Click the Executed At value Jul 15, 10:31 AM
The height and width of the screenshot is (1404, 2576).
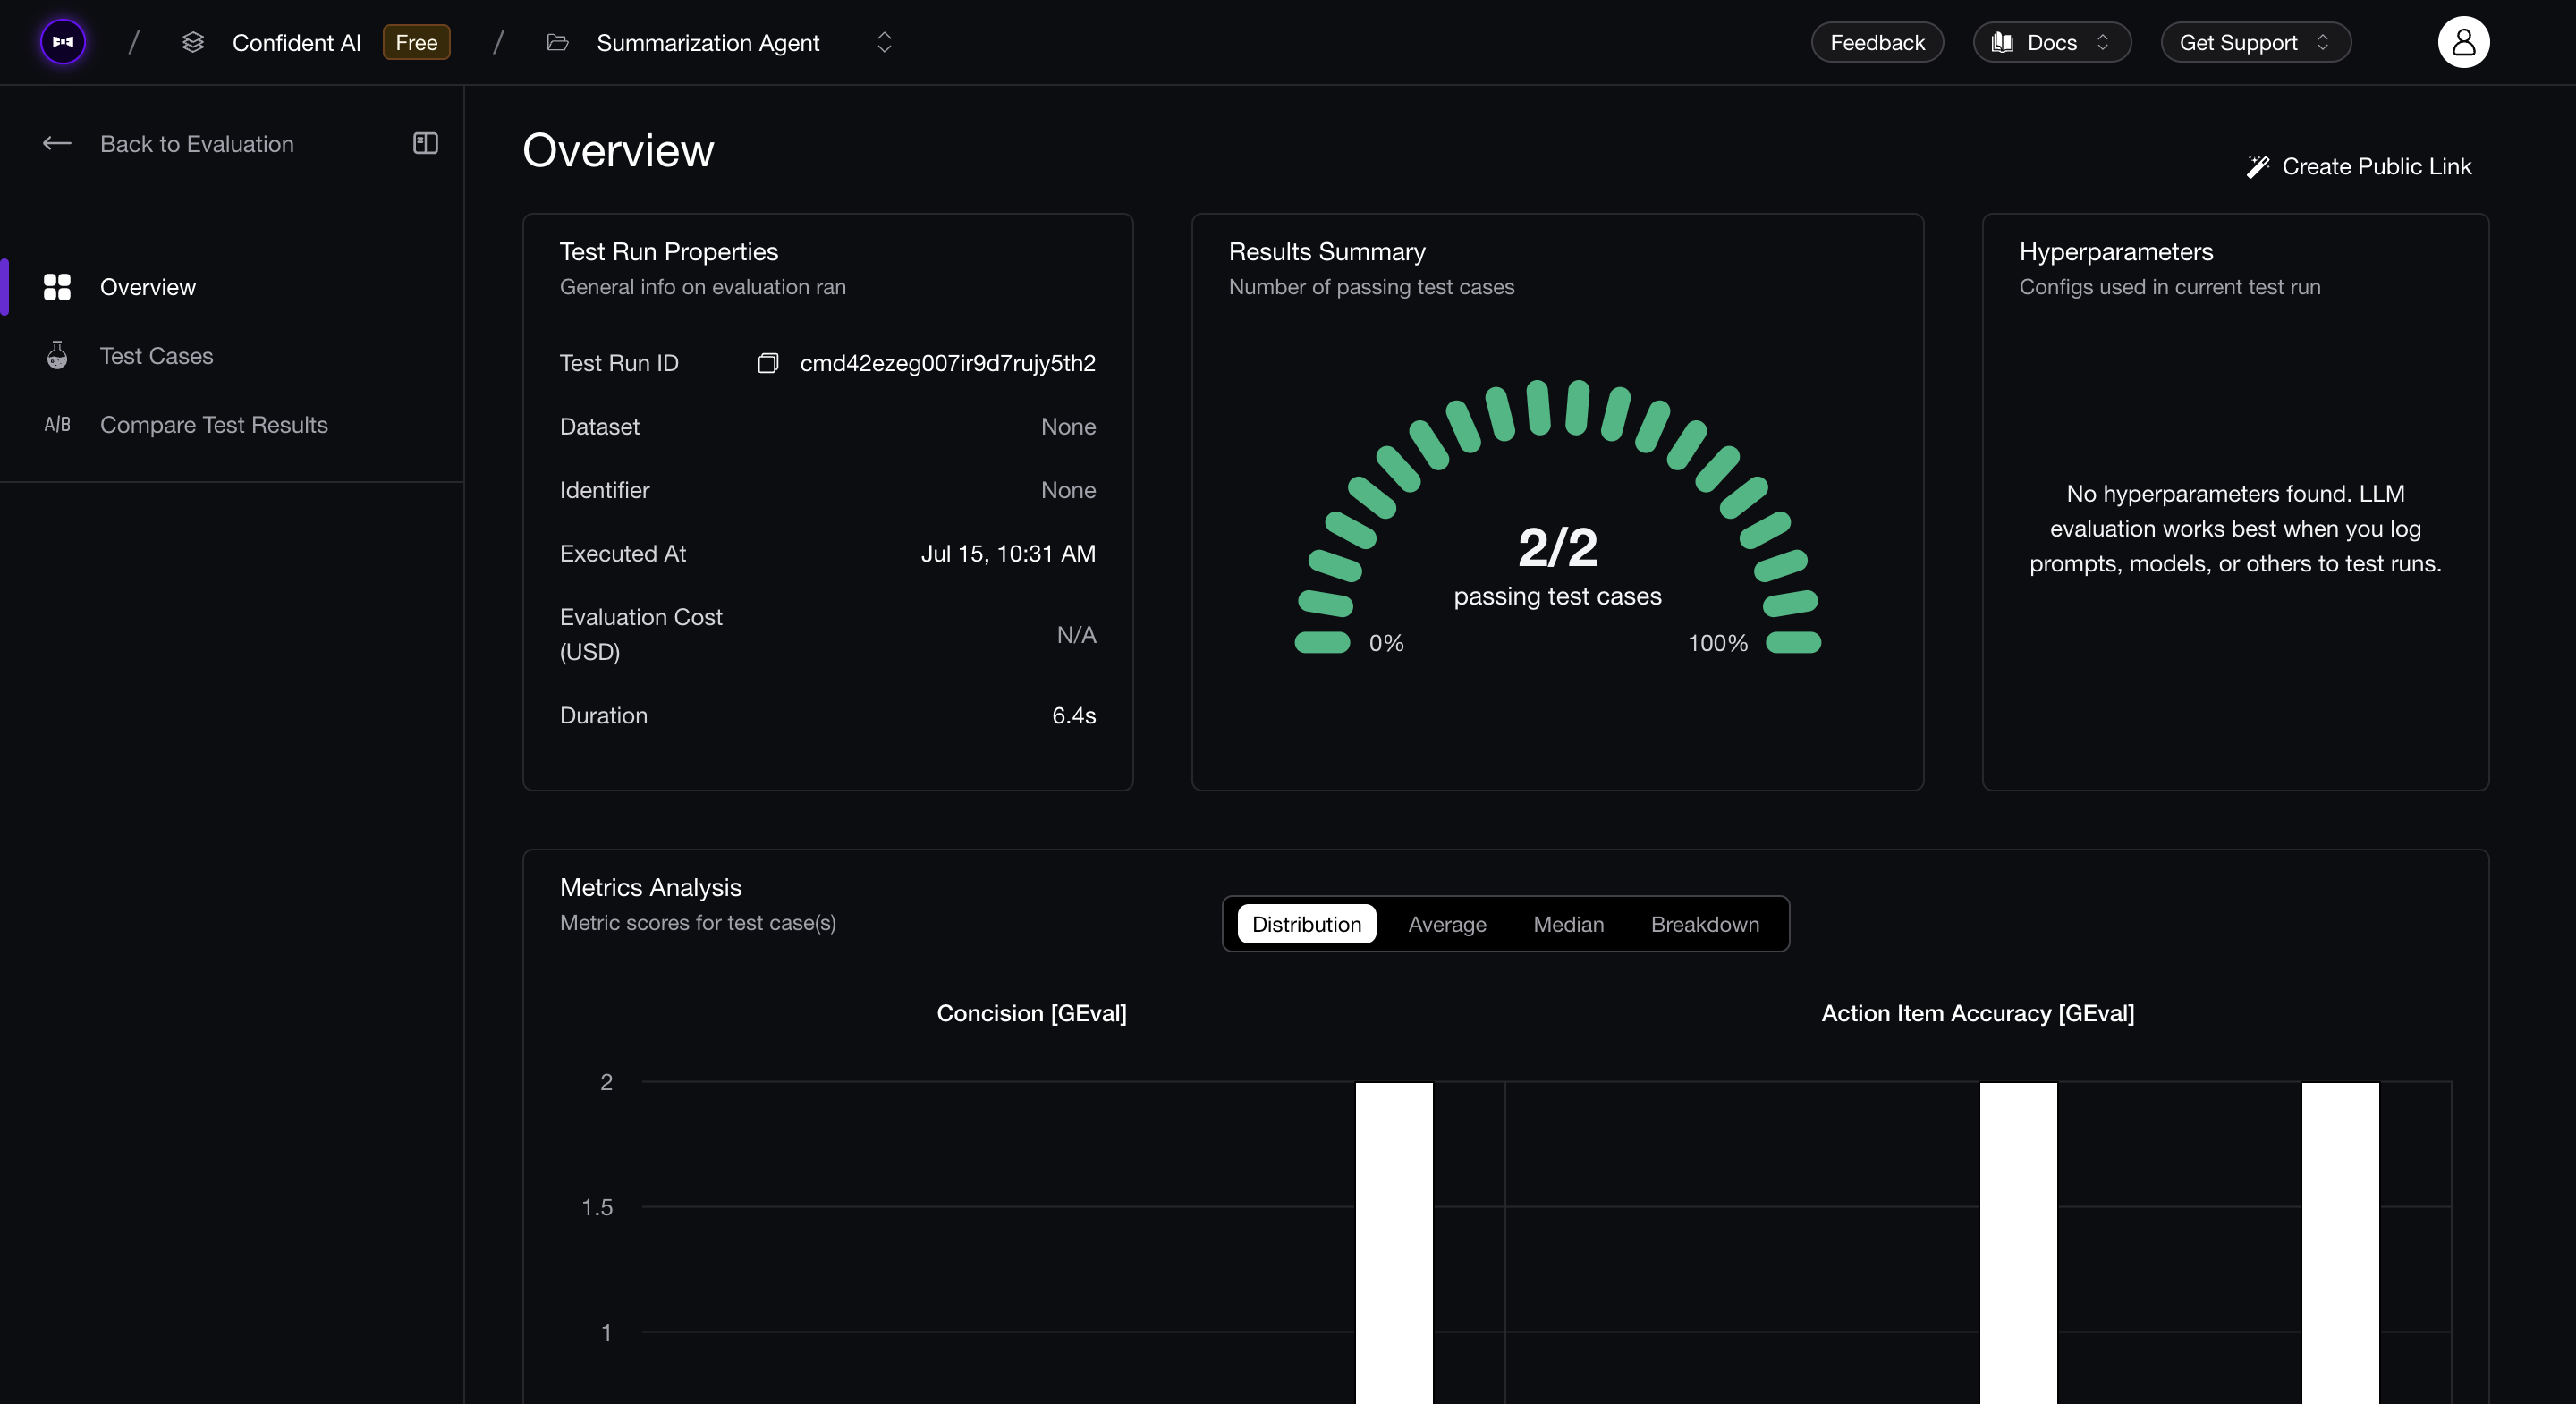pyautogui.click(x=1008, y=554)
